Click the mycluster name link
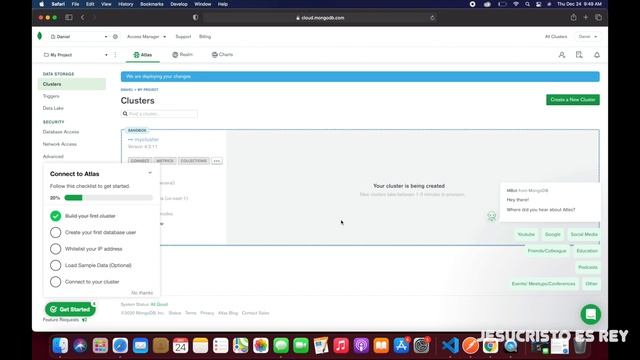 pos(147,140)
